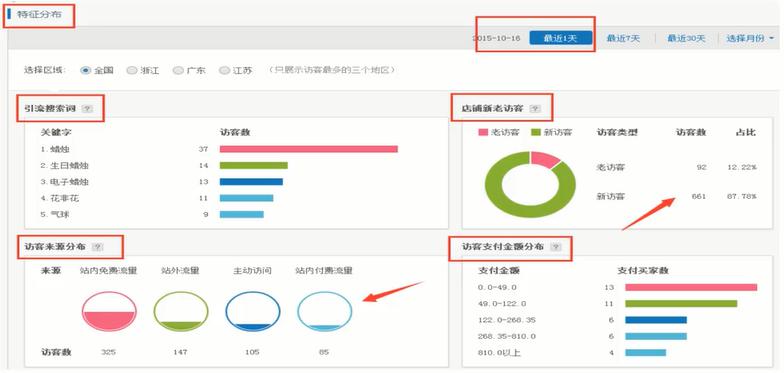The height and width of the screenshot is (373, 784).
Task: Click the green 新访客 legend swatch
Action: [x=536, y=132]
